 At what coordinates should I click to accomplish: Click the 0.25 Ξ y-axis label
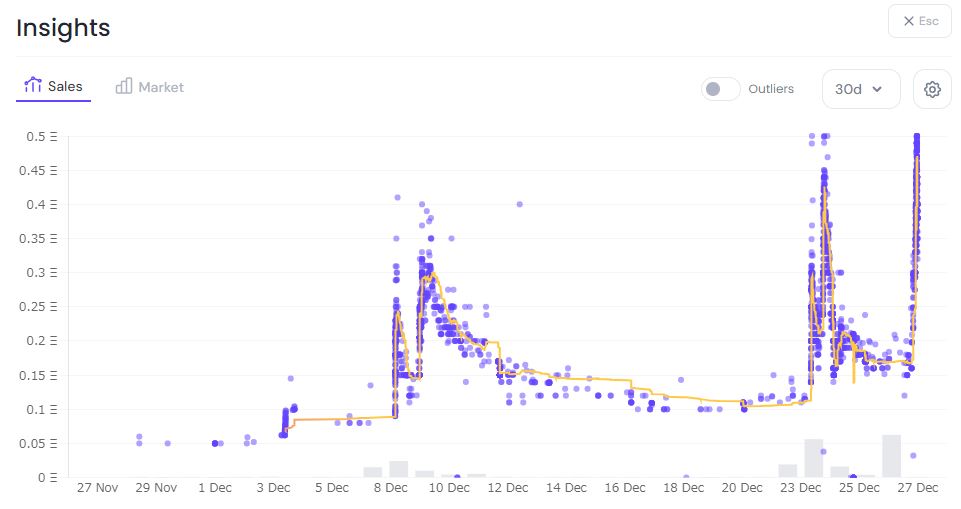tap(38, 306)
